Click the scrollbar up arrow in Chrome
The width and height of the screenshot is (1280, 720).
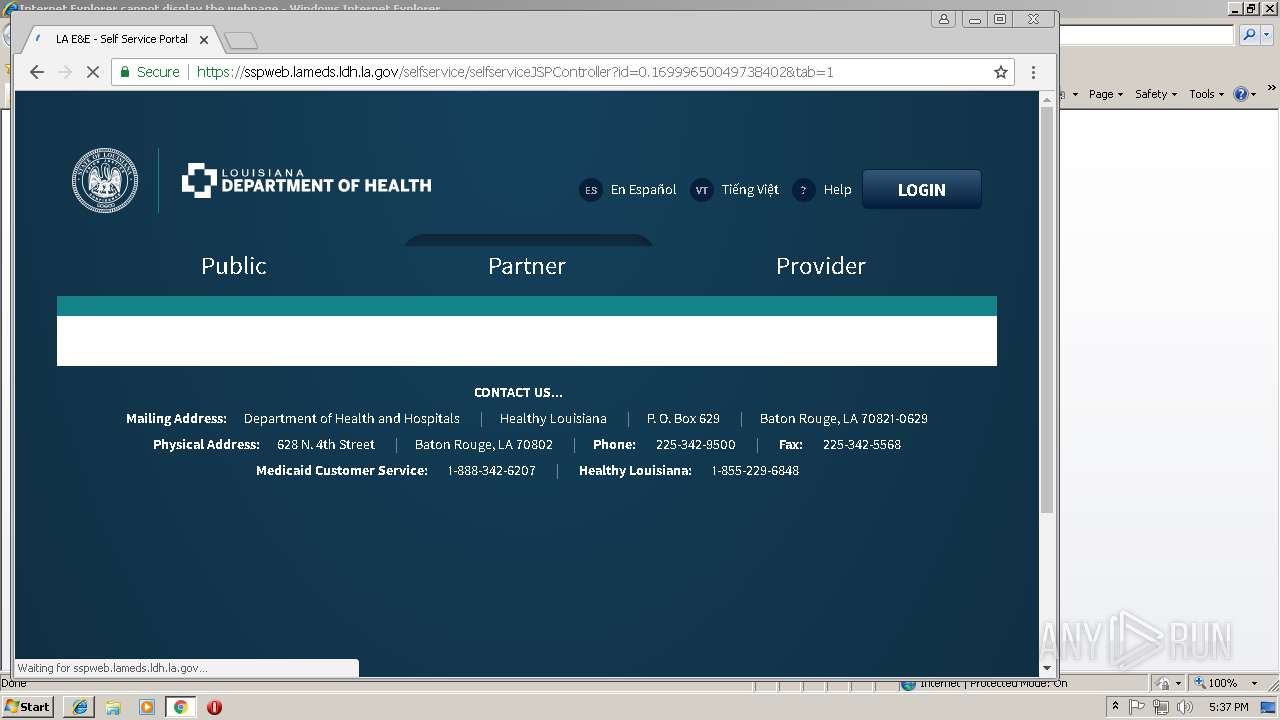[x=1047, y=98]
